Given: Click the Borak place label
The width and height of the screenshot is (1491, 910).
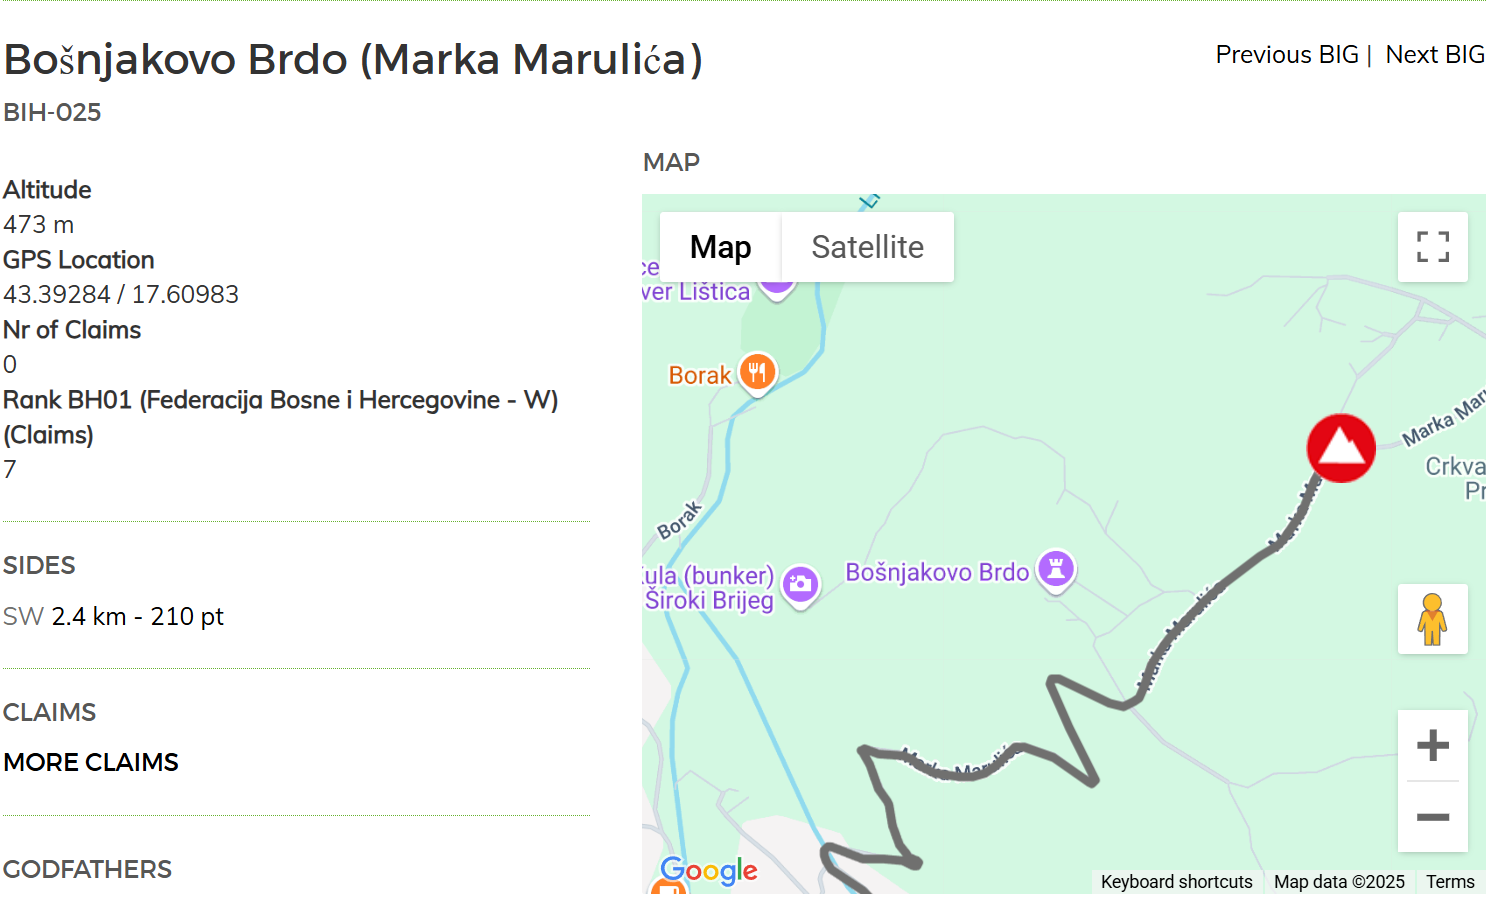Looking at the screenshot, I should pyautogui.click(x=700, y=375).
